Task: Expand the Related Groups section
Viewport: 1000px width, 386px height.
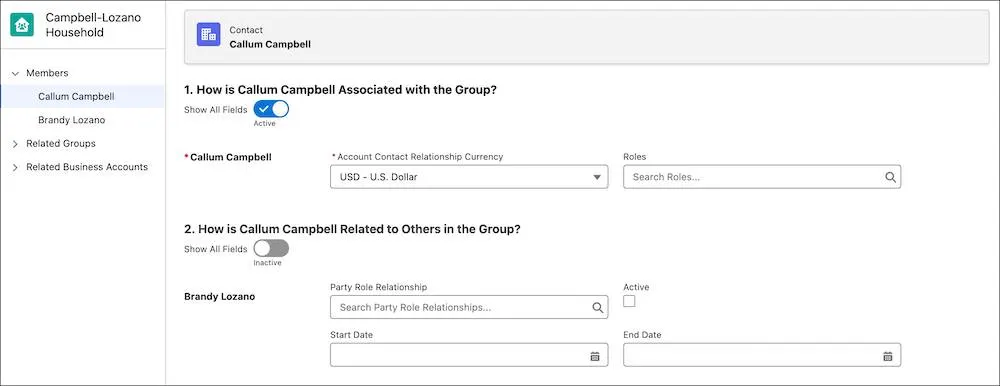Action: click(15, 144)
